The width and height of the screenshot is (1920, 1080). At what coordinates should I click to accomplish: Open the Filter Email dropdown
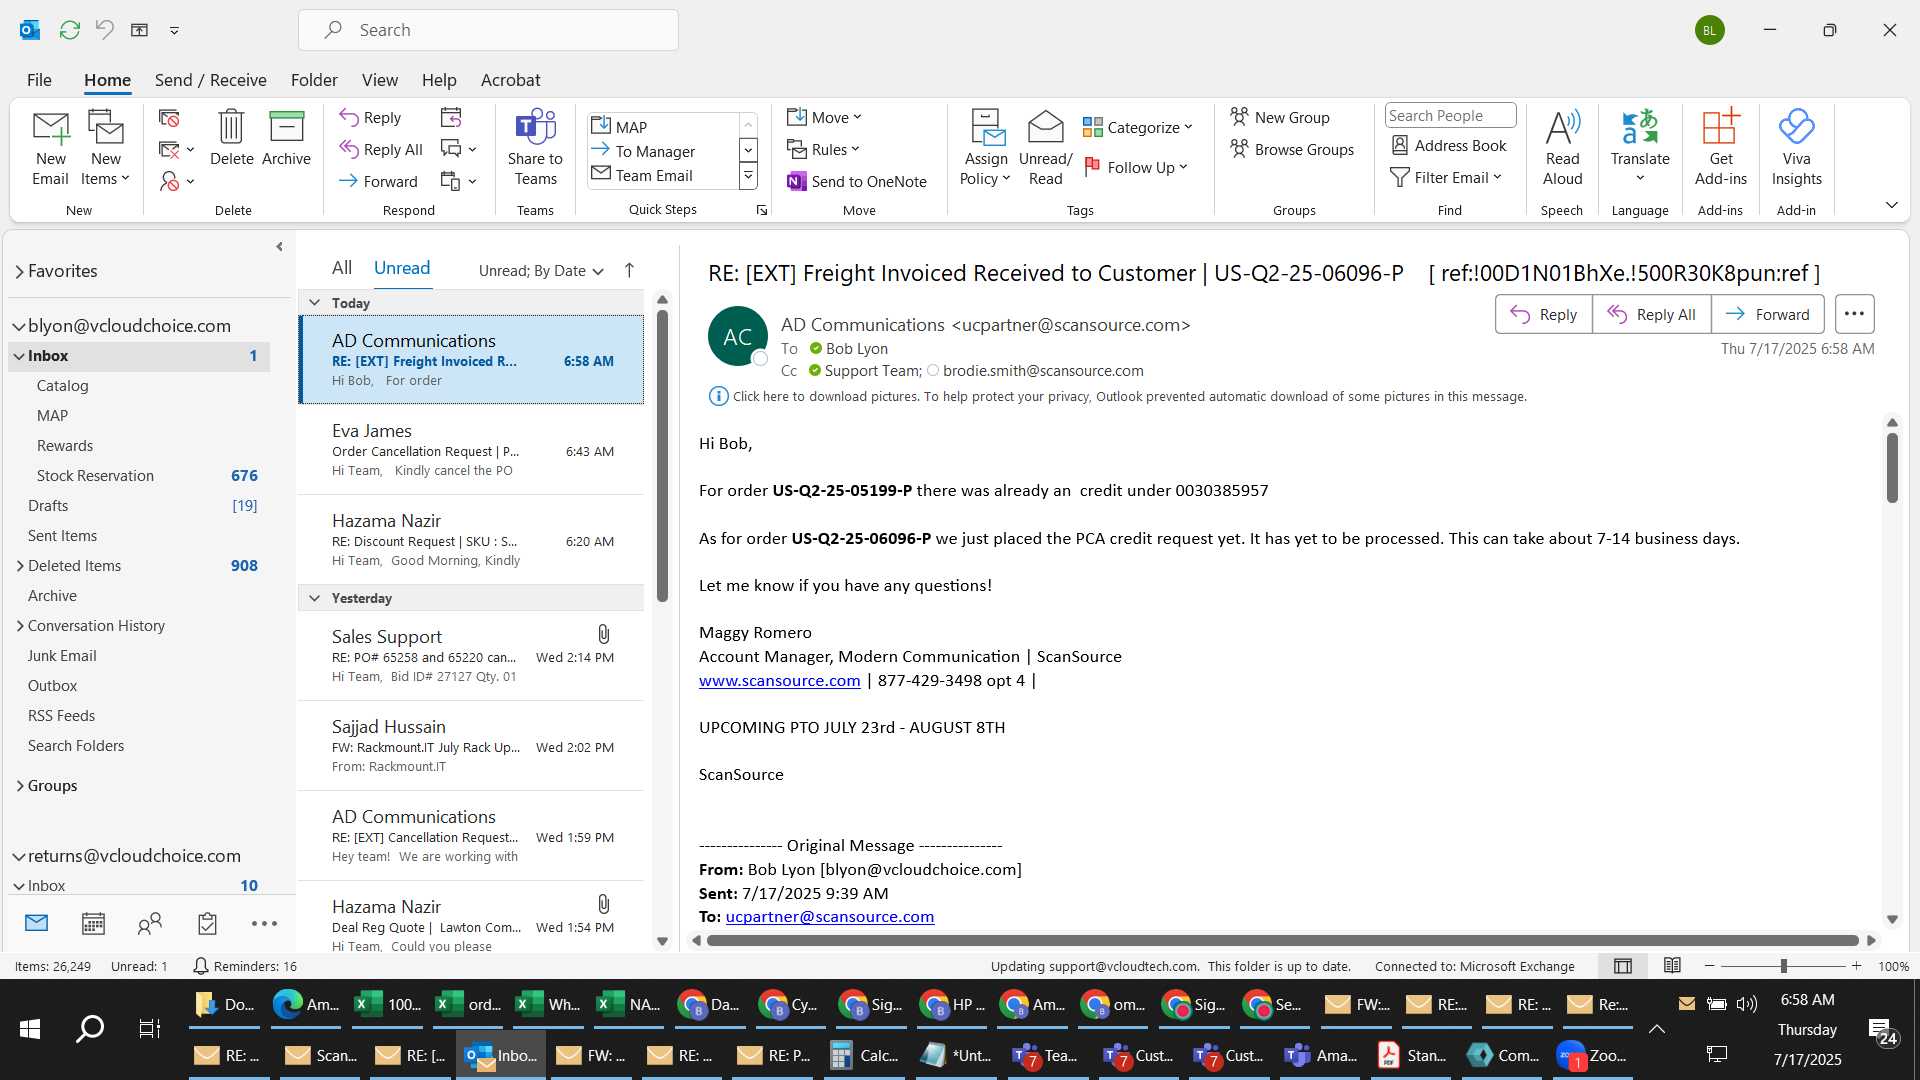1446,177
